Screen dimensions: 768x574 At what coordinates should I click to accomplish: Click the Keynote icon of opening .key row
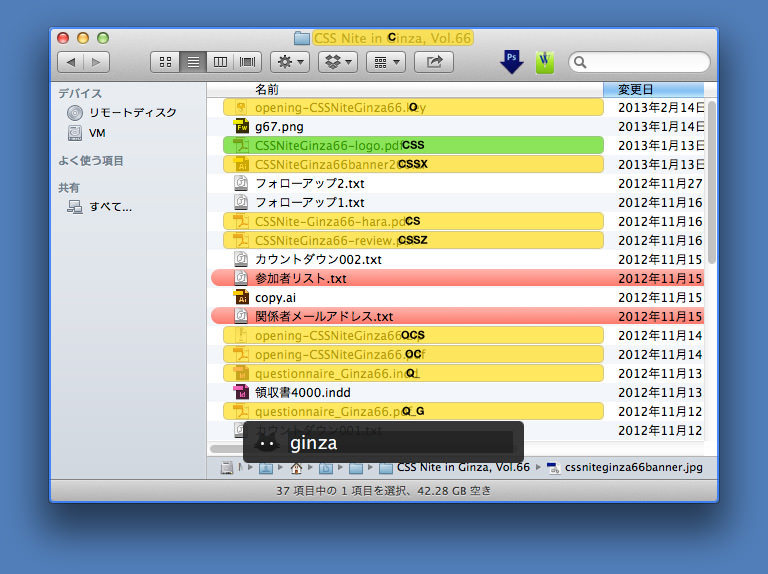[240, 107]
